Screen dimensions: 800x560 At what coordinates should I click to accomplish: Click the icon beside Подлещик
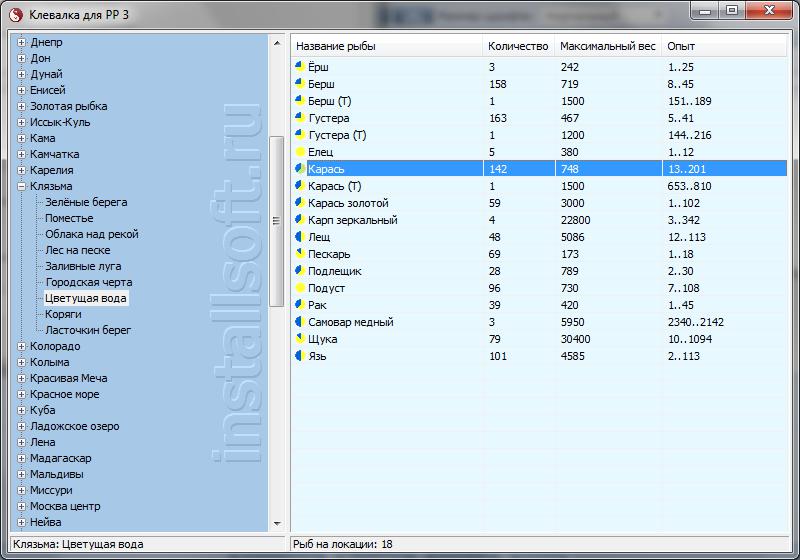click(x=299, y=270)
